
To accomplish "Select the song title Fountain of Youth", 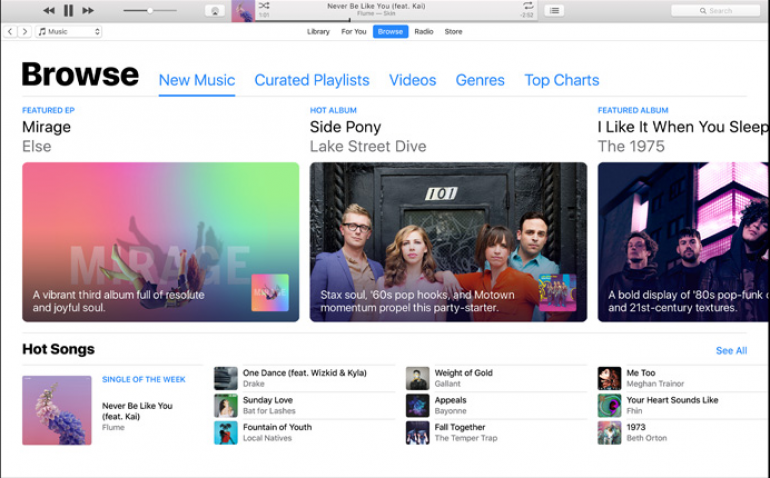I will 277,427.
